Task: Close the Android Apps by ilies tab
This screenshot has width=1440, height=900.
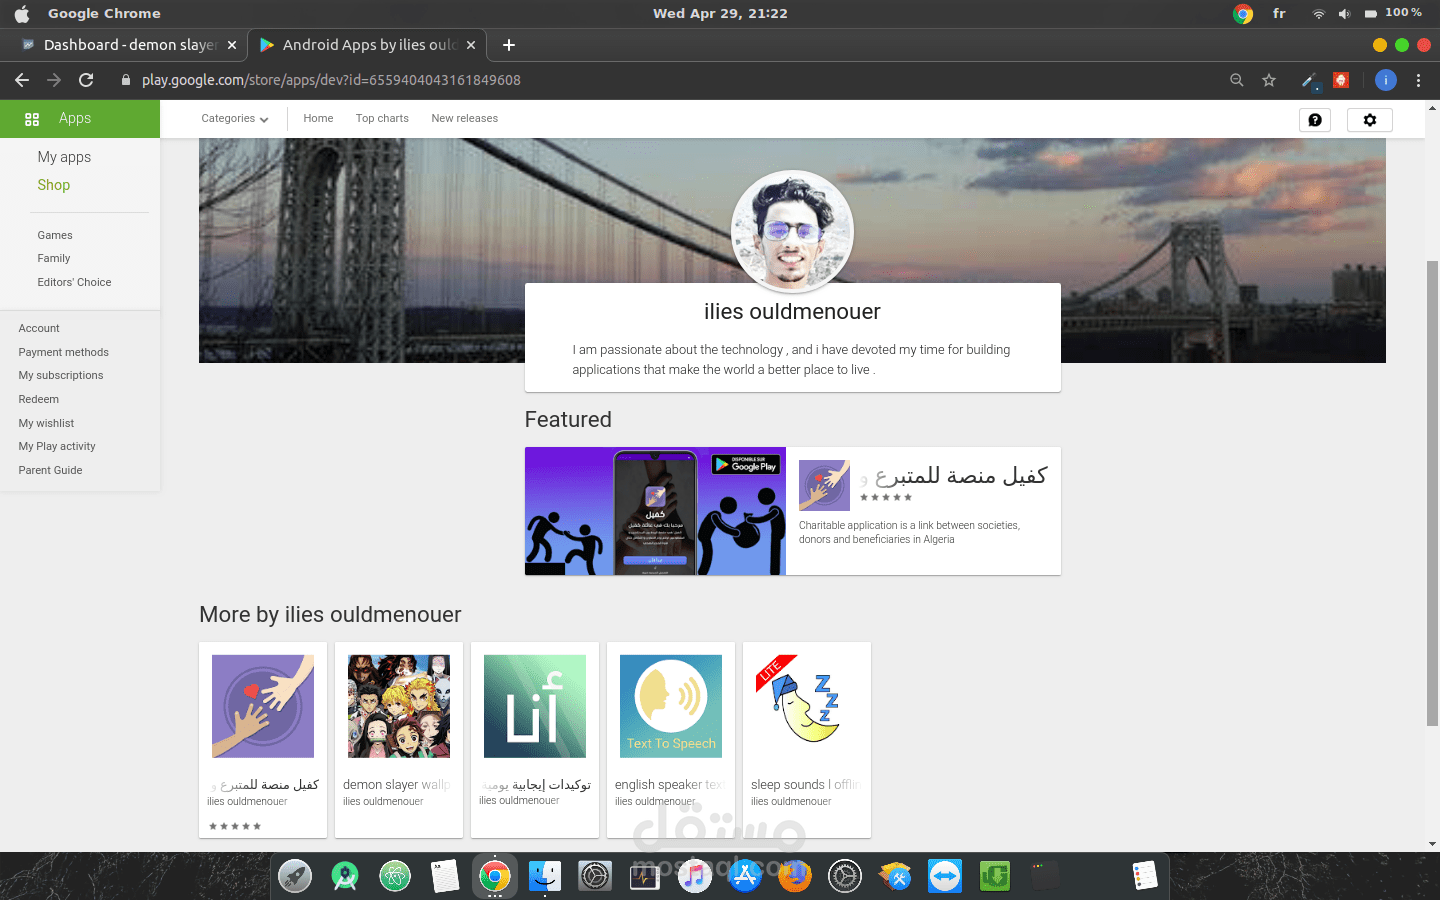Action: click(x=471, y=45)
